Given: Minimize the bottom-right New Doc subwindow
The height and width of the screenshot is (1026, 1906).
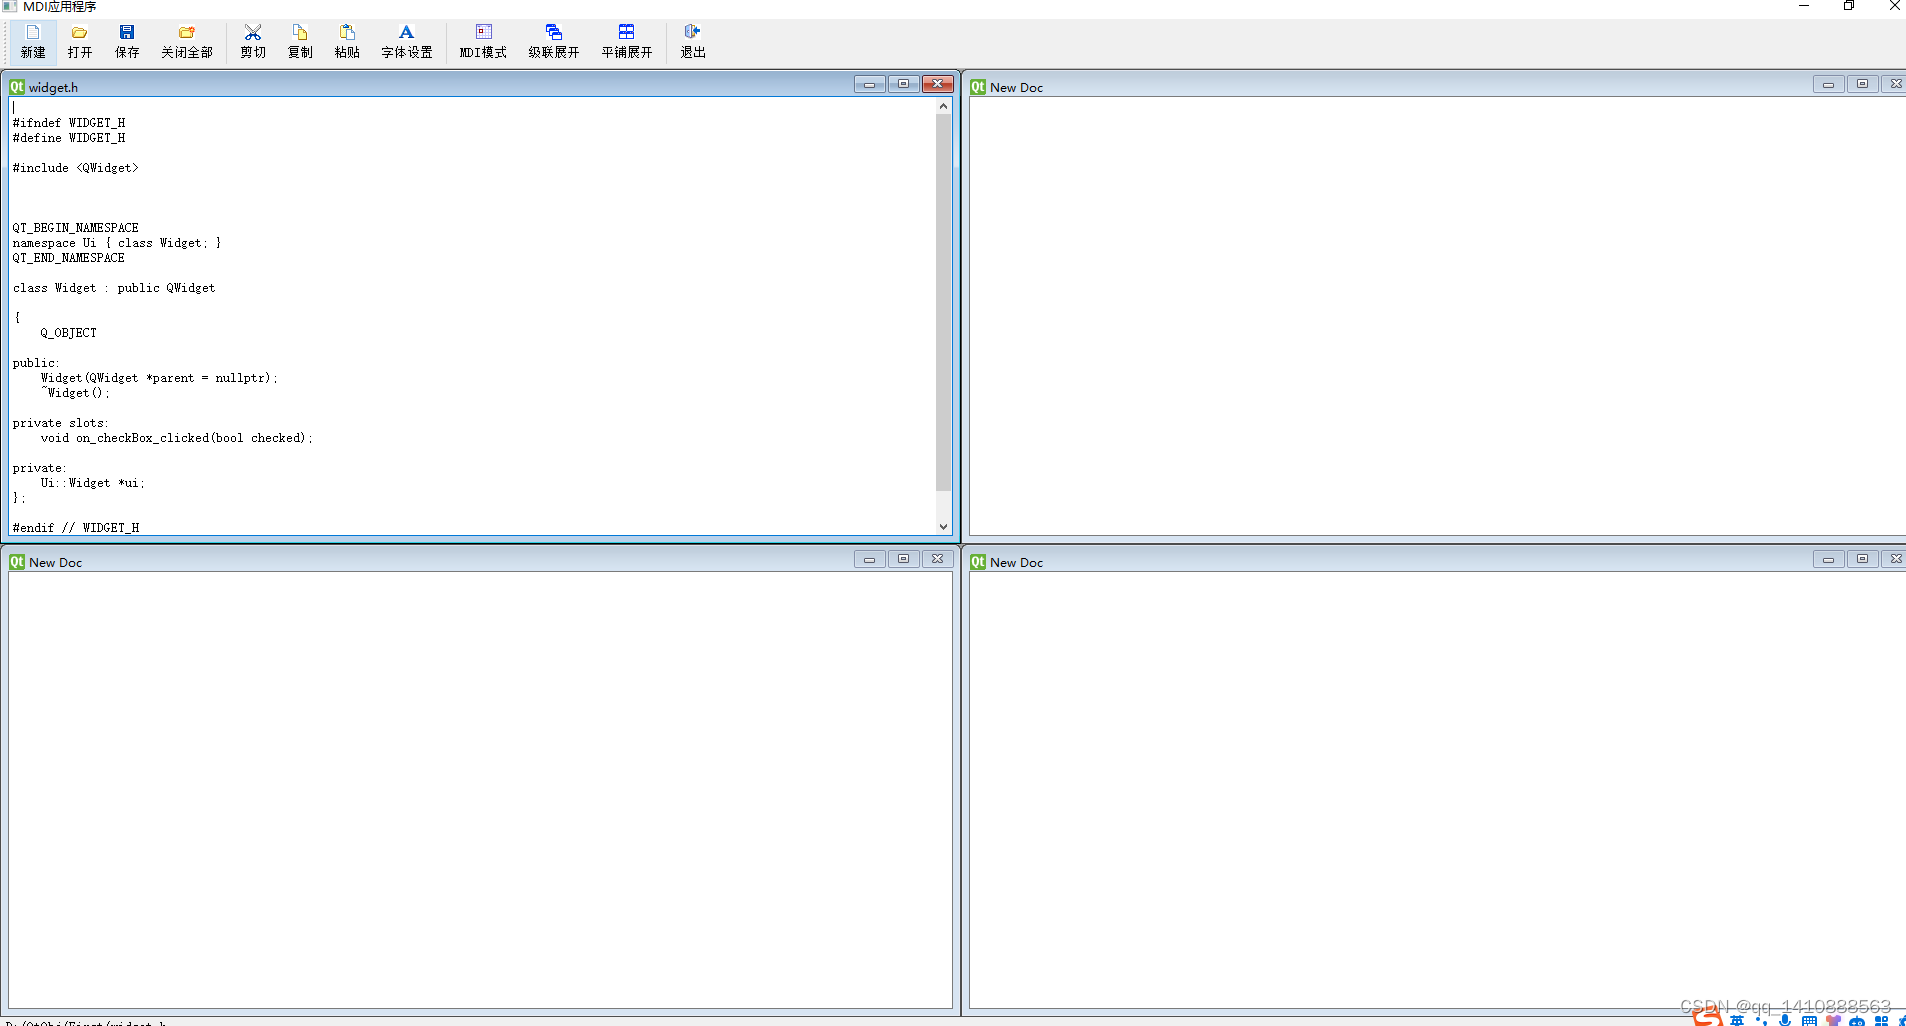Looking at the screenshot, I should click(1828, 559).
